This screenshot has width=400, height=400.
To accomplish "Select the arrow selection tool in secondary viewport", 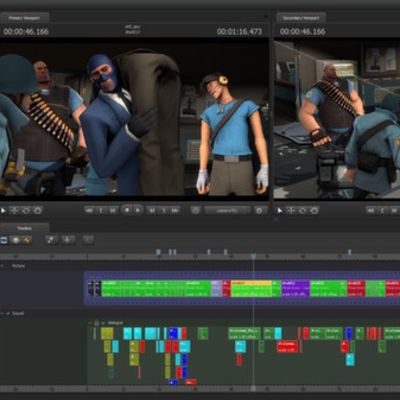I will (x=279, y=211).
